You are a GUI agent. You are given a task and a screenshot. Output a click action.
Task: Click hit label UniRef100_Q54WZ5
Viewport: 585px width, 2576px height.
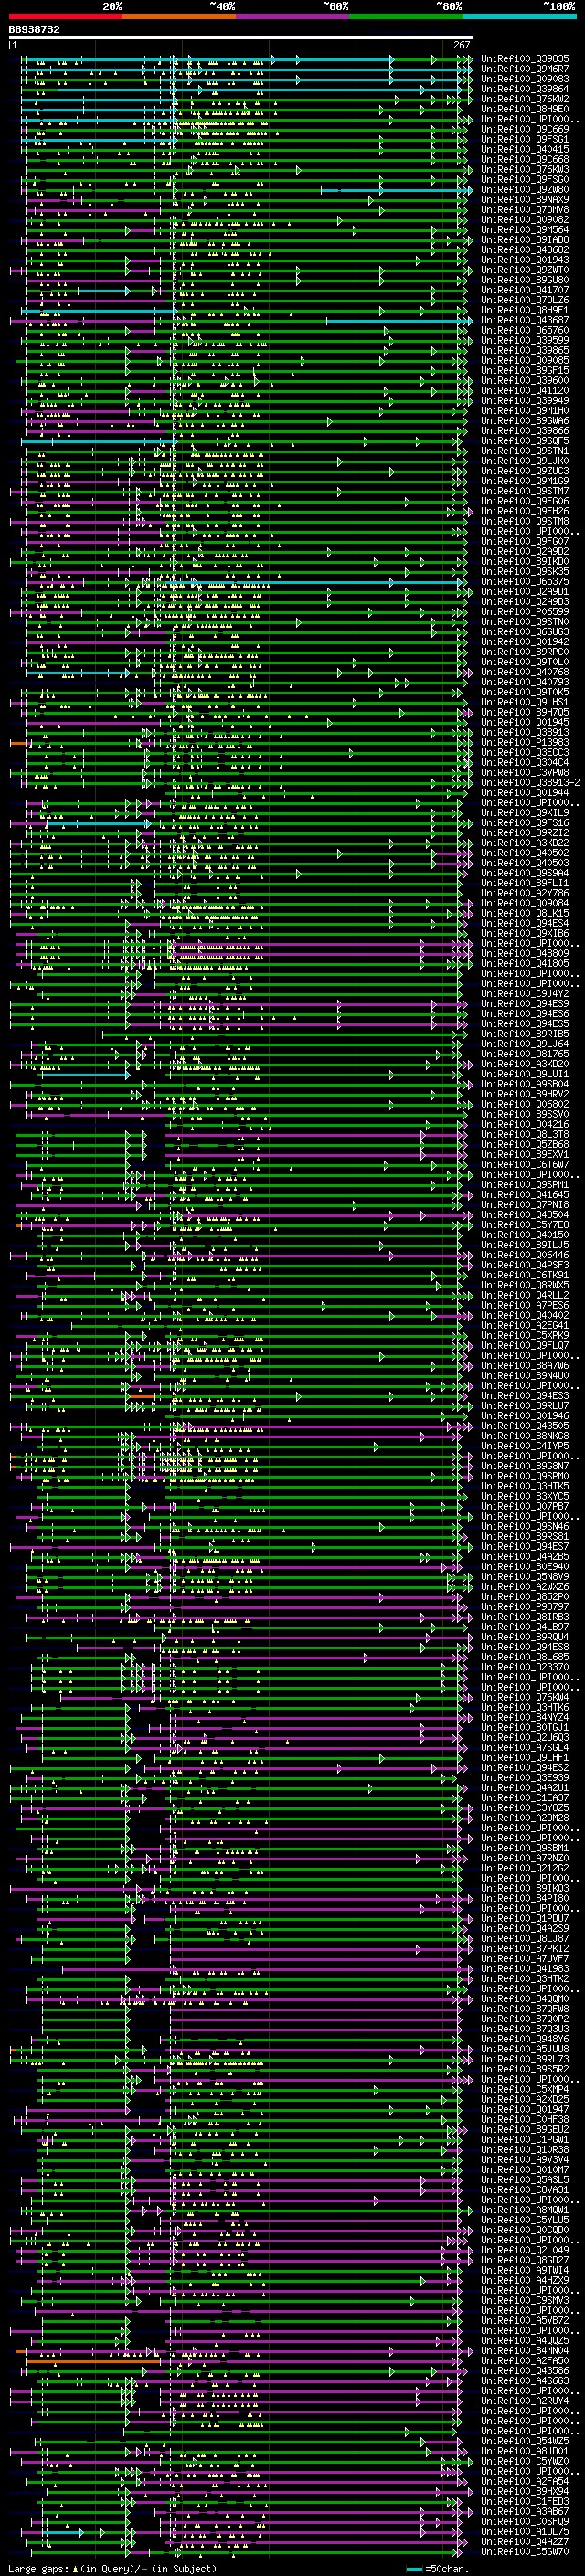point(525,2441)
